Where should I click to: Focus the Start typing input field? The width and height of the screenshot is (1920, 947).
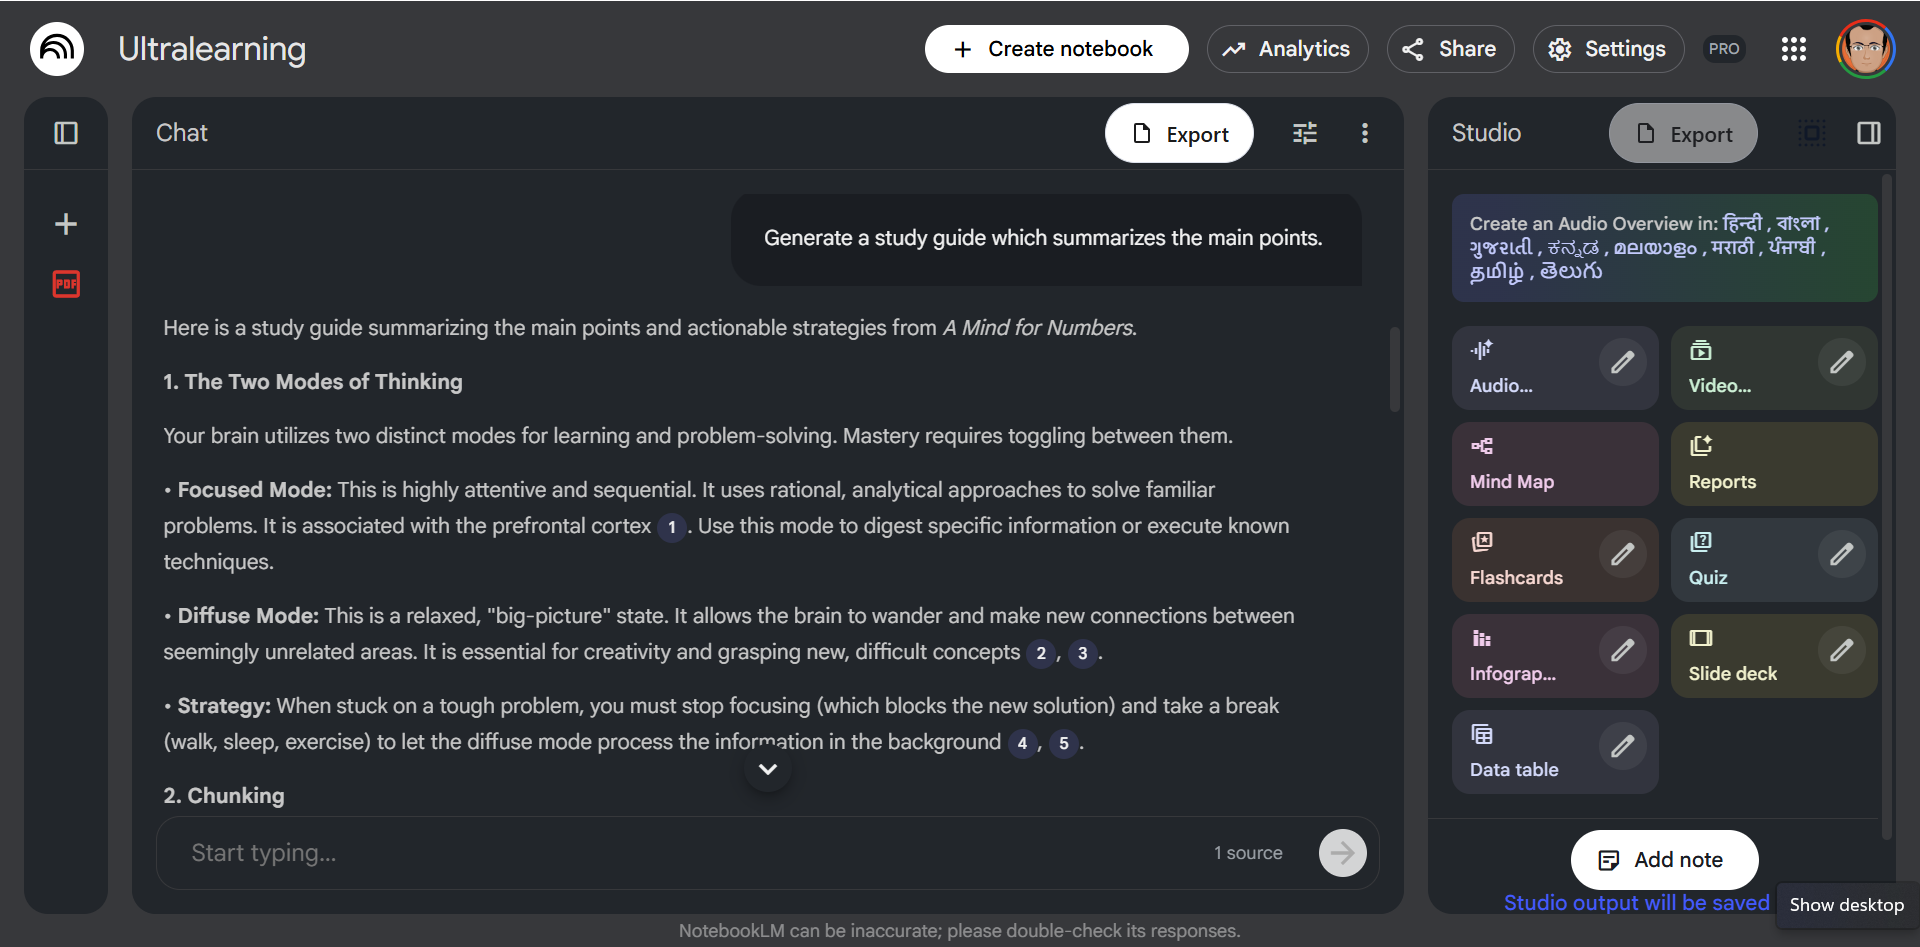(x=690, y=853)
